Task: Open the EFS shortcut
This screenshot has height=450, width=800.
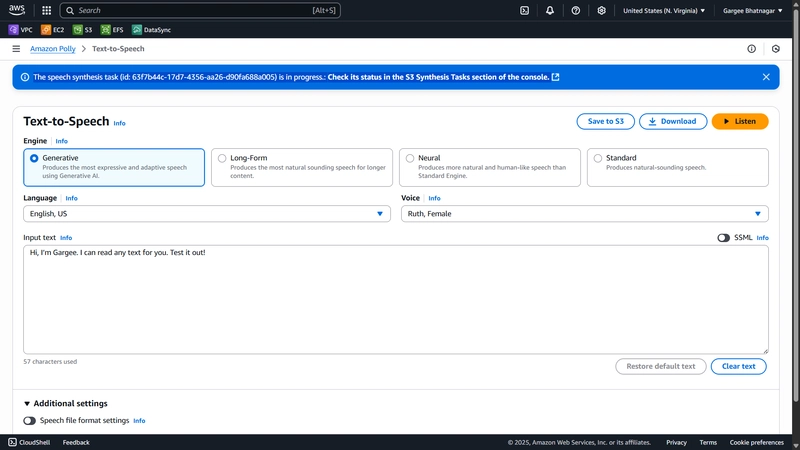Action: point(112,30)
